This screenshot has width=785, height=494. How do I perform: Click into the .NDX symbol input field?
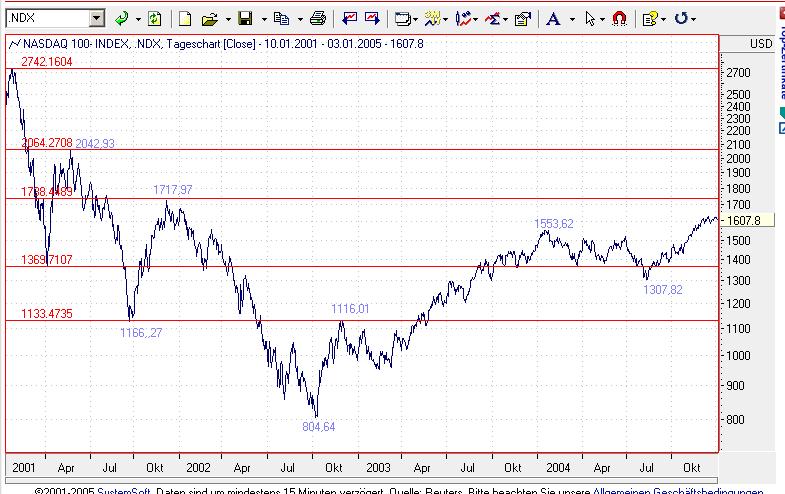tap(48, 19)
